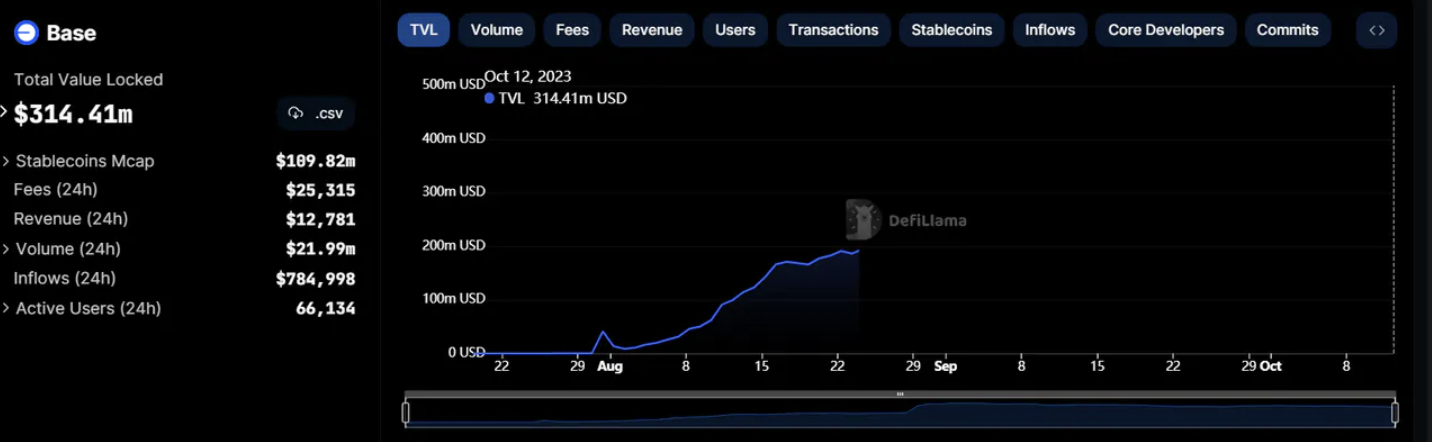Click the Active Users value 66,134

coord(325,308)
